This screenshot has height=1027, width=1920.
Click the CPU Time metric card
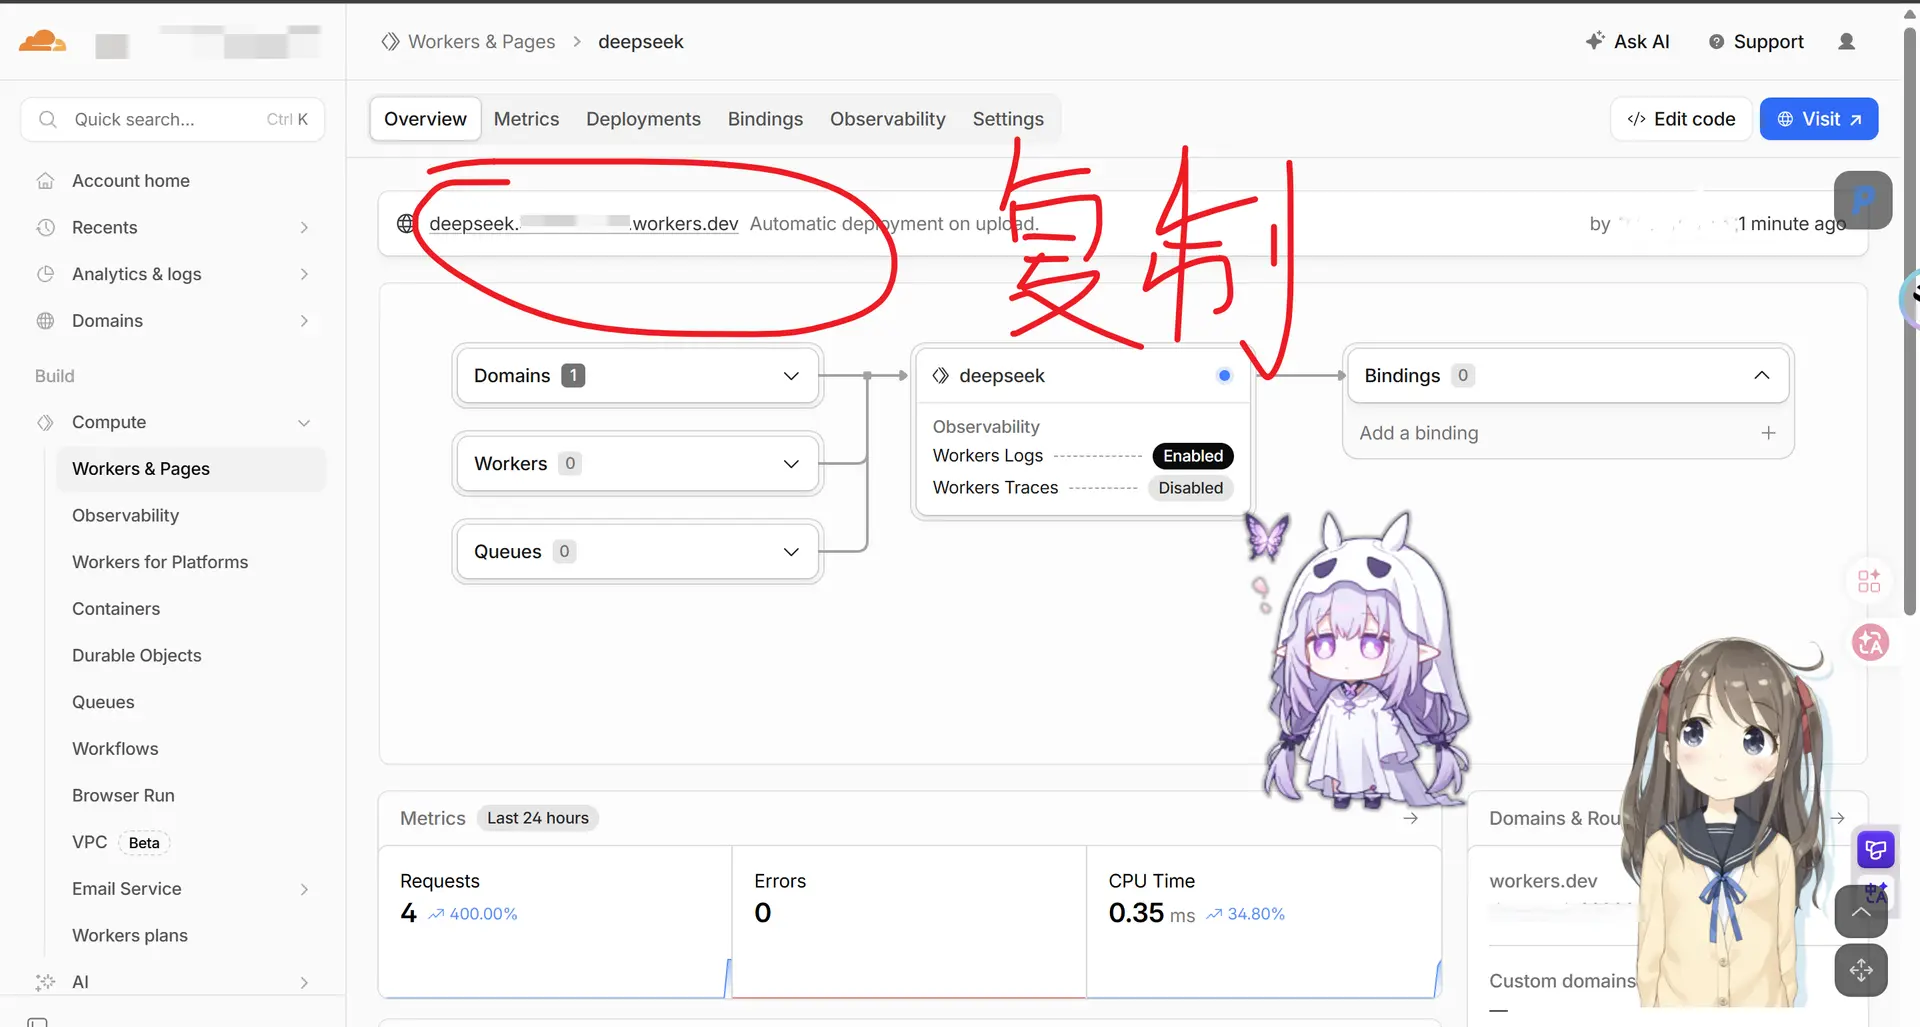click(x=1264, y=921)
